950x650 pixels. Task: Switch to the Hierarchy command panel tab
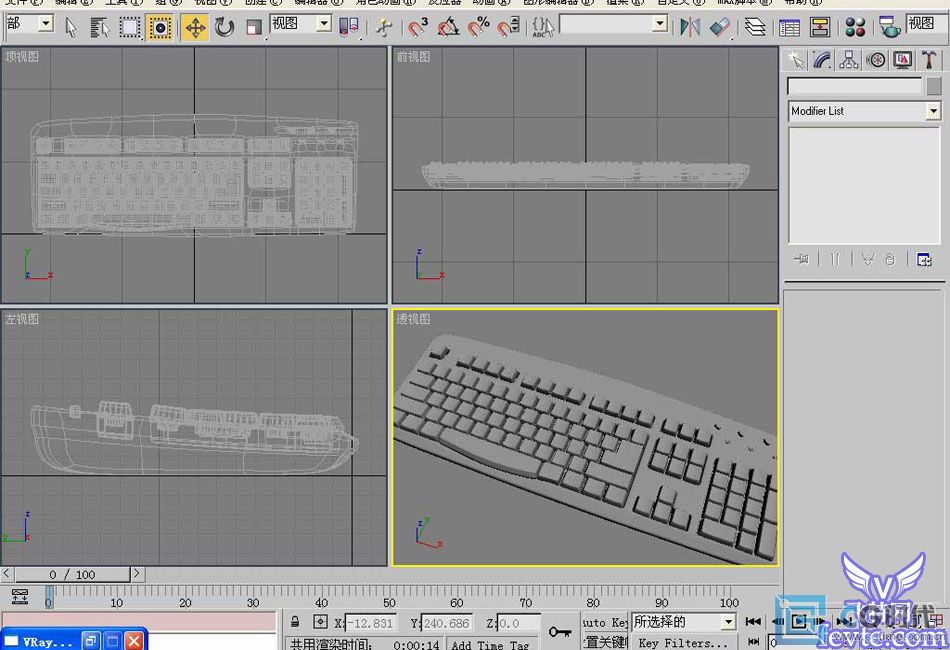click(849, 59)
